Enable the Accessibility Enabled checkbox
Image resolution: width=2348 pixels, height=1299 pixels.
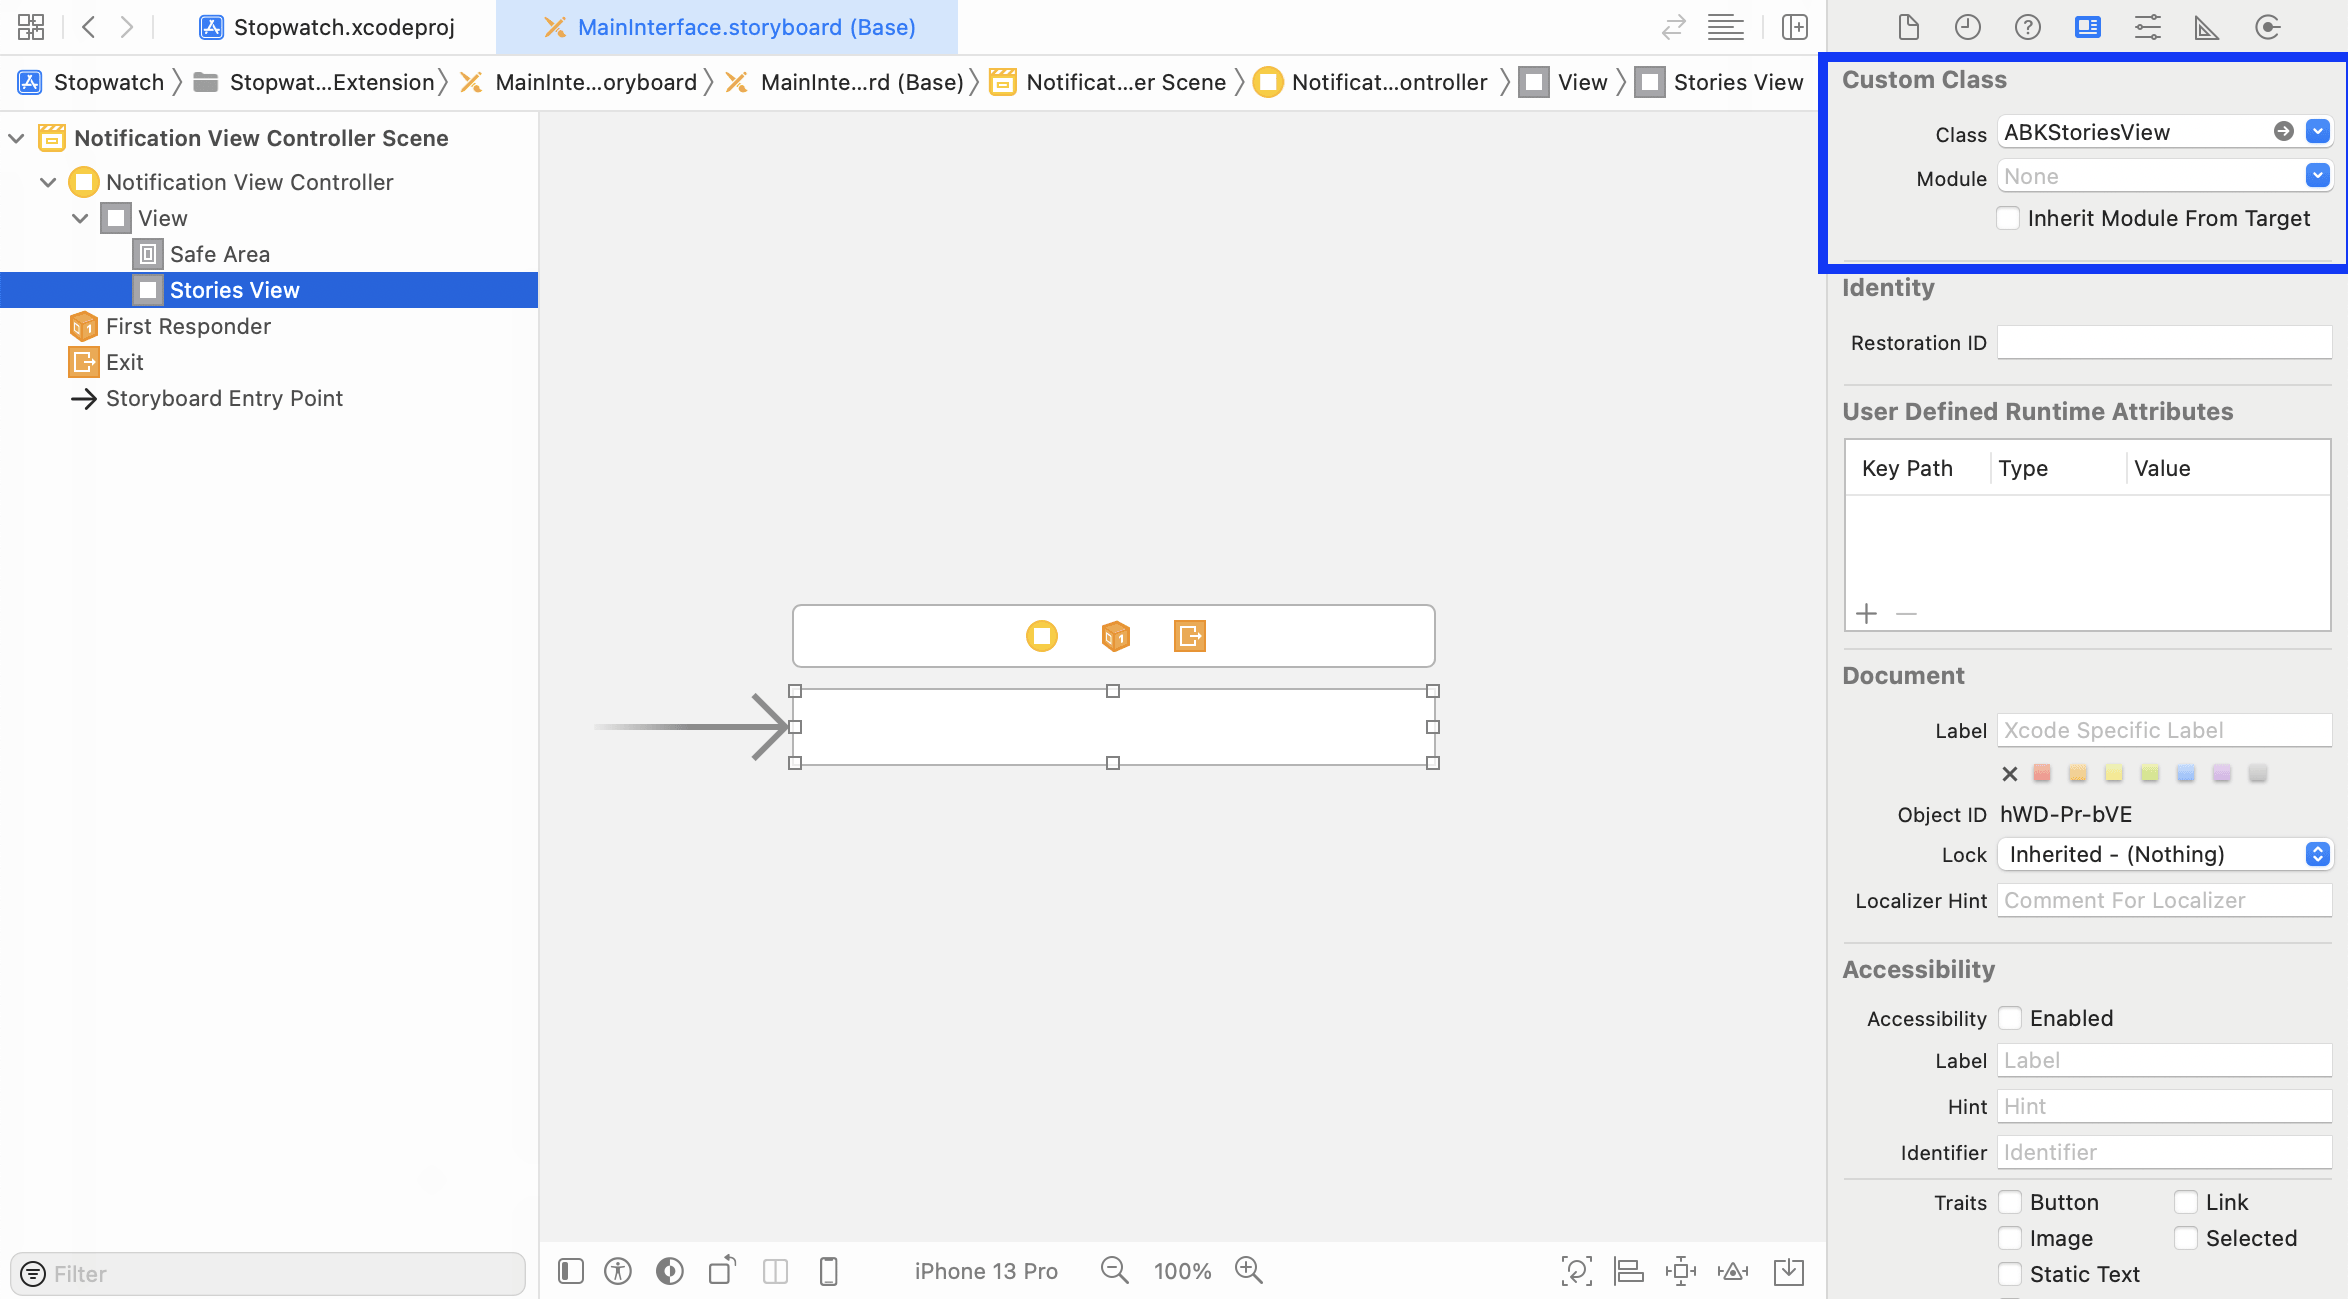pos(2010,1018)
